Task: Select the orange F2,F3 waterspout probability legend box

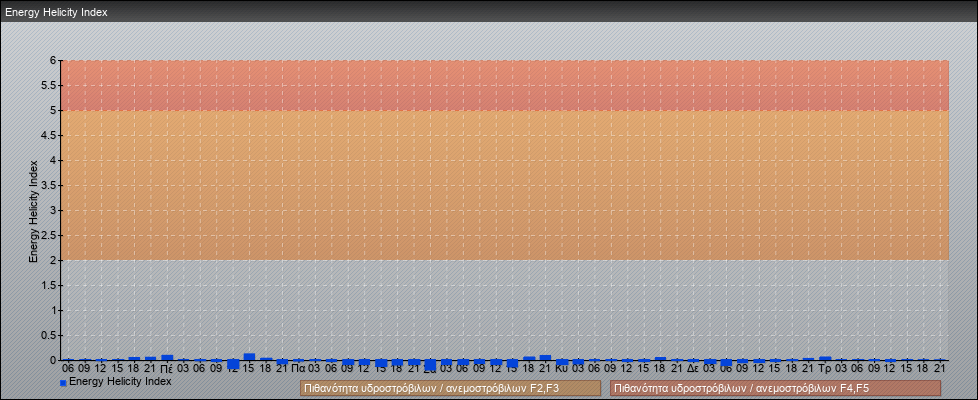Action: coord(450,388)
